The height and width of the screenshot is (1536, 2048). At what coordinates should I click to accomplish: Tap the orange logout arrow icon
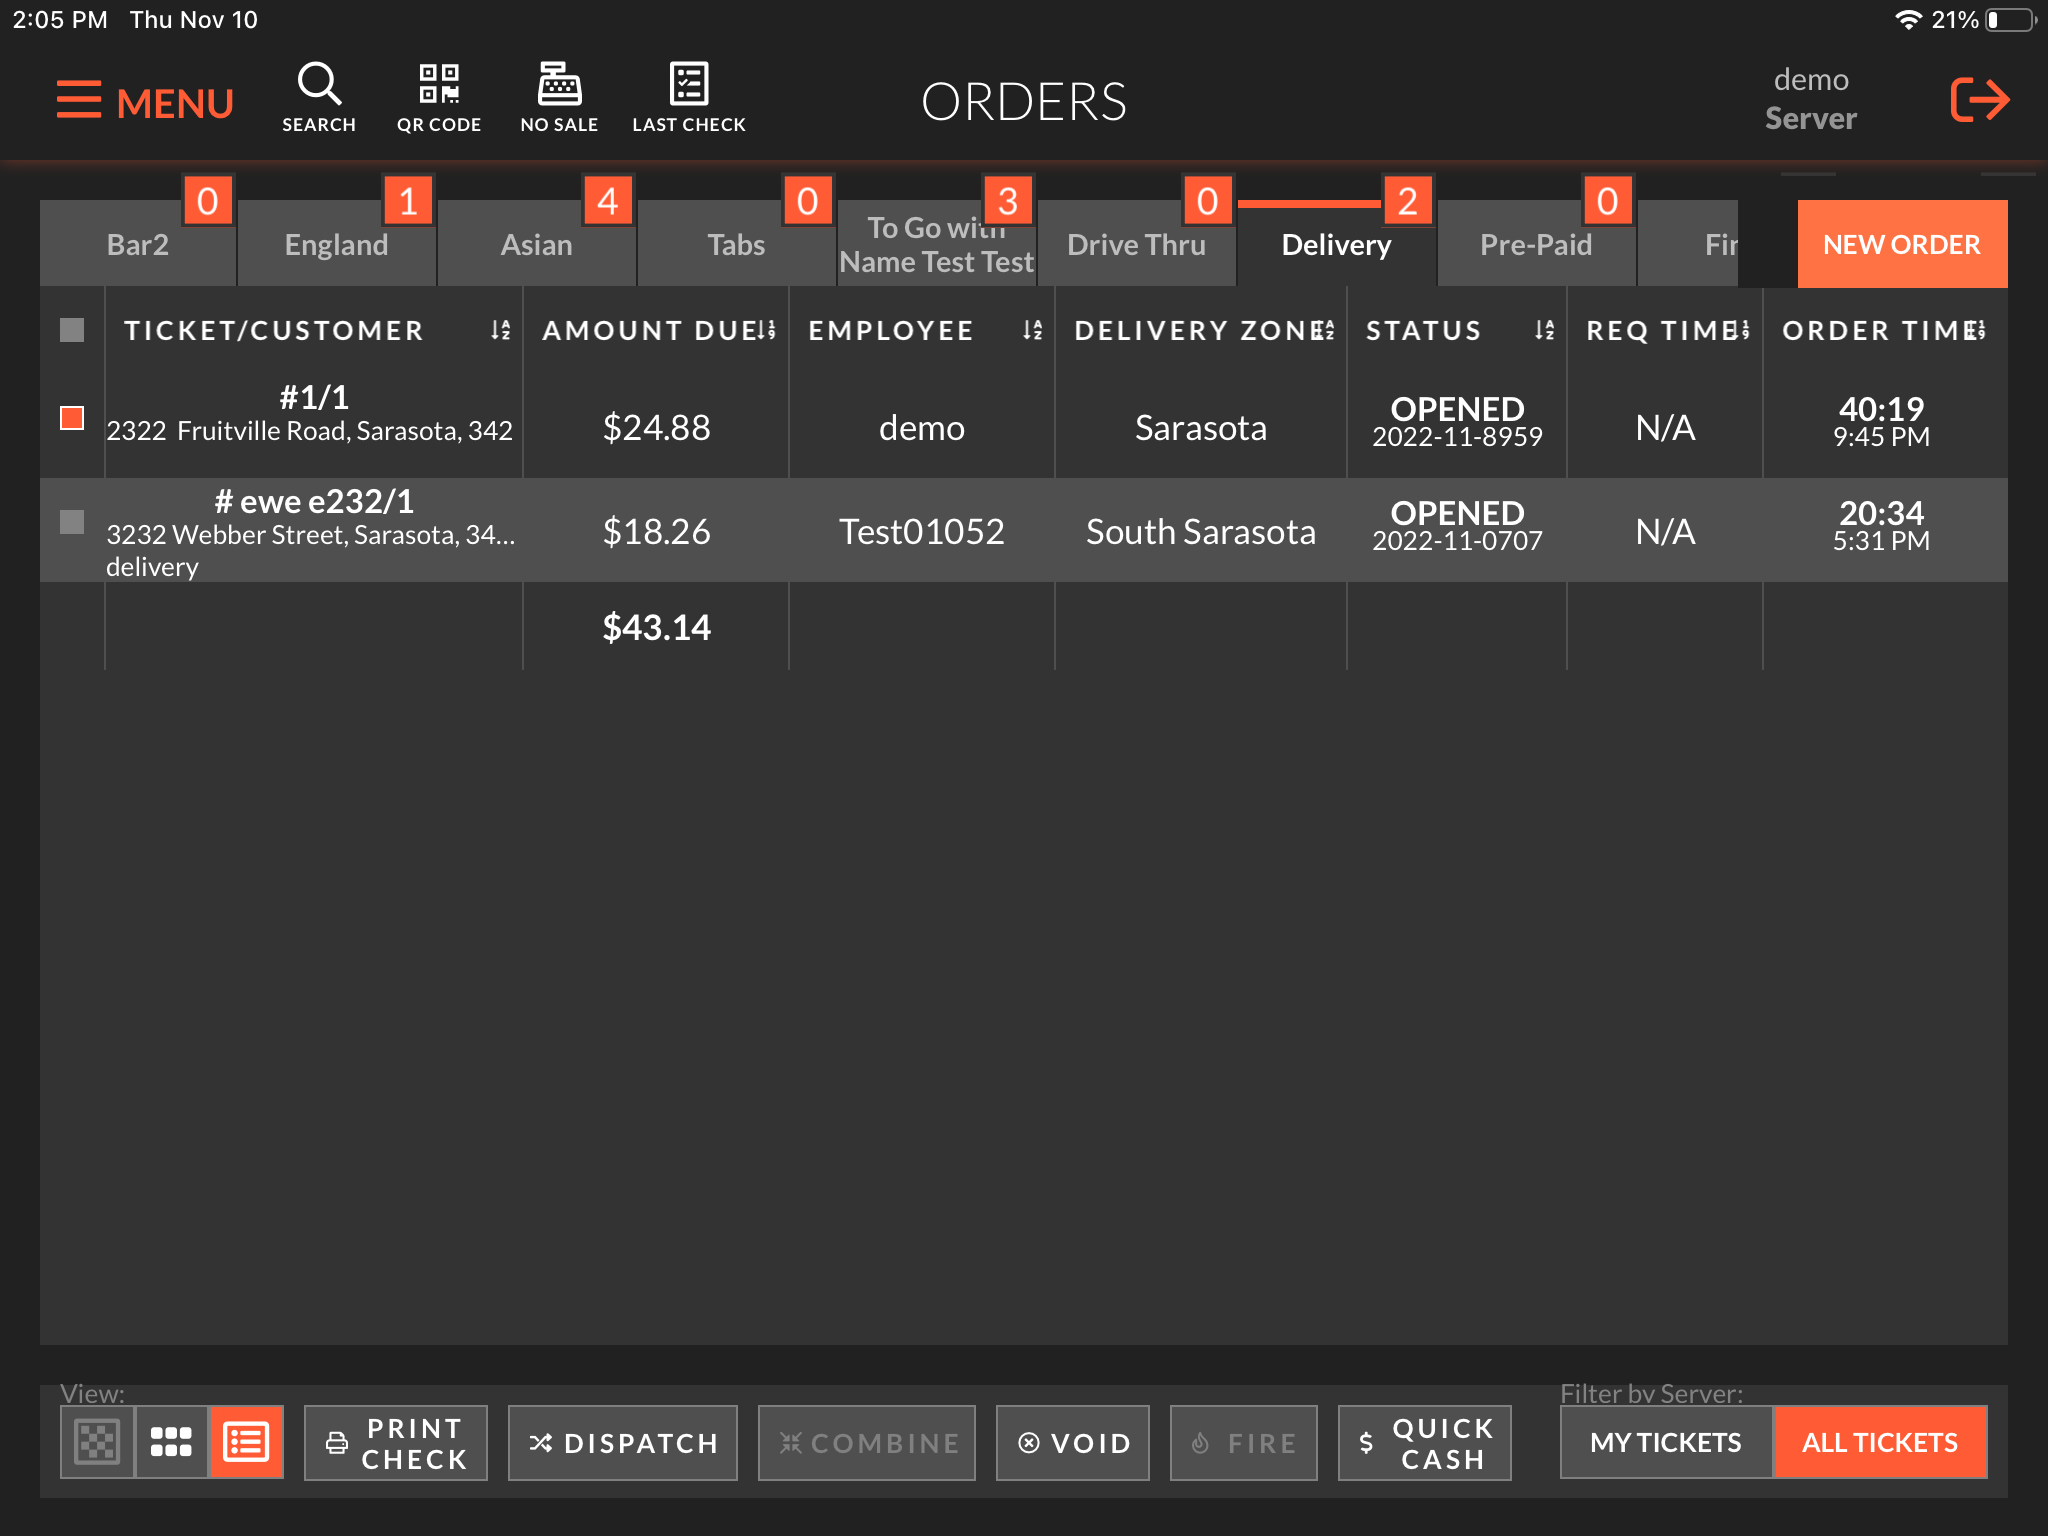[x=1979, y=100]
